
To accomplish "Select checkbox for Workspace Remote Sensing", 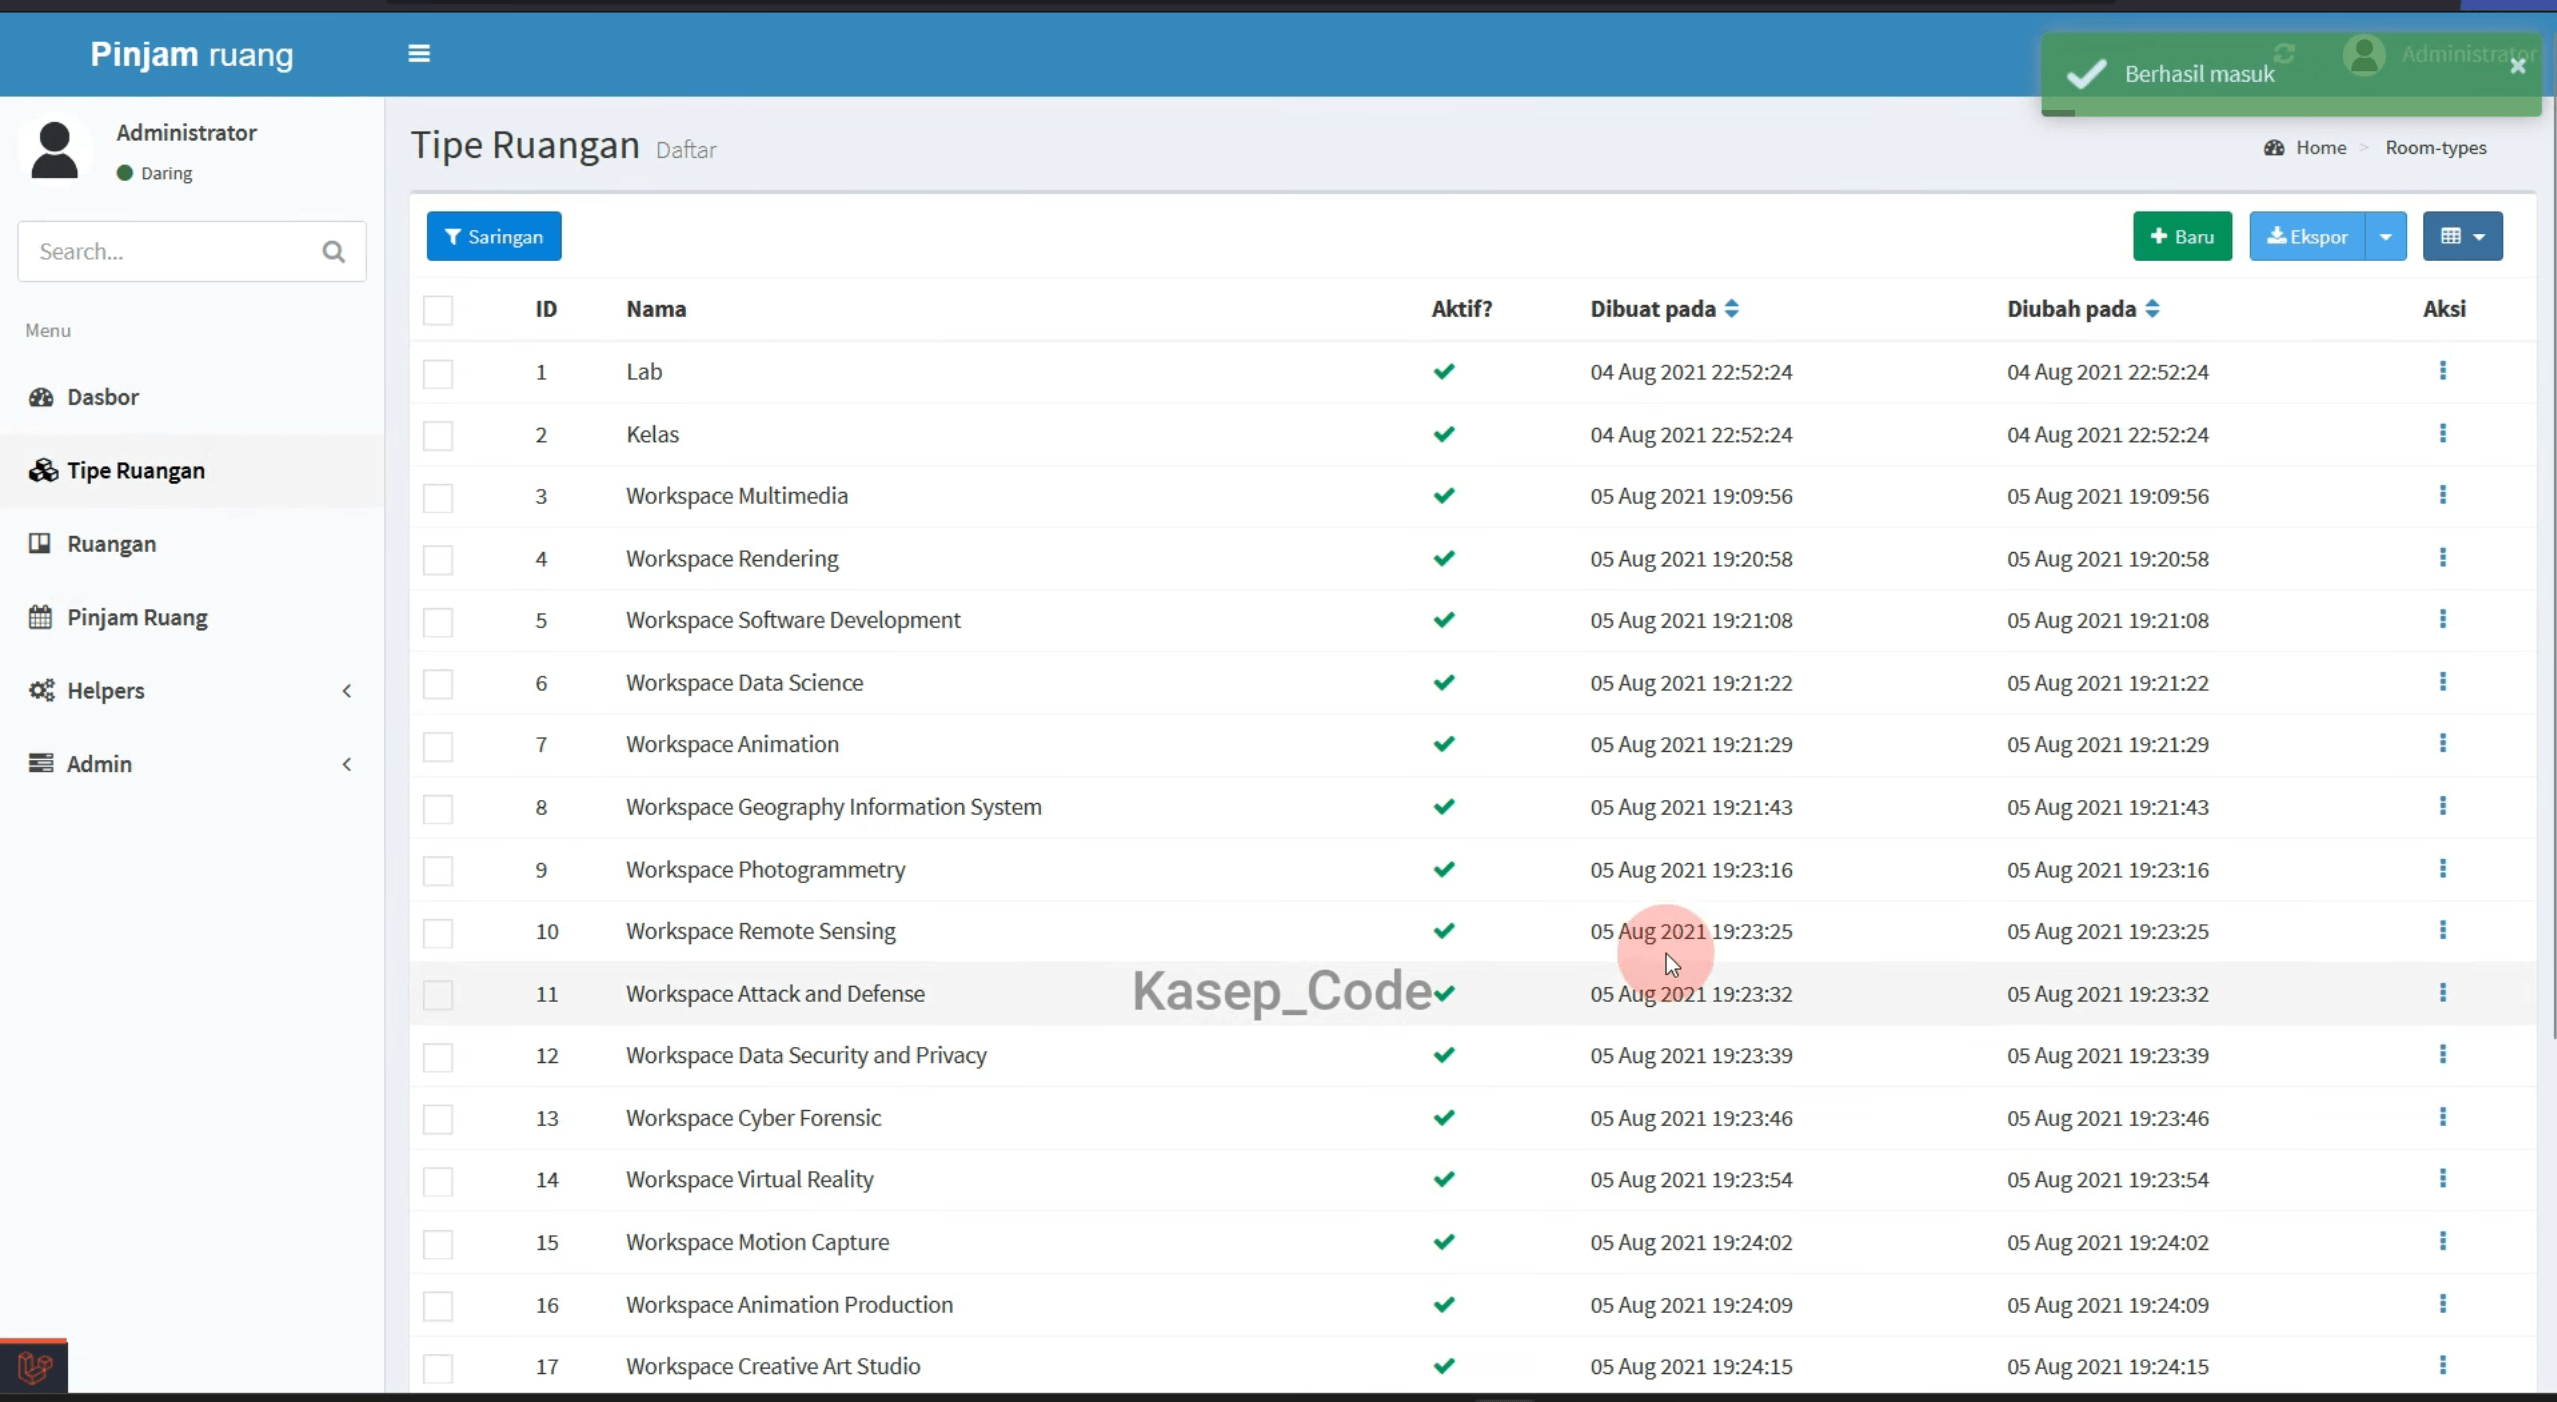I will click(x=438, y=932).
